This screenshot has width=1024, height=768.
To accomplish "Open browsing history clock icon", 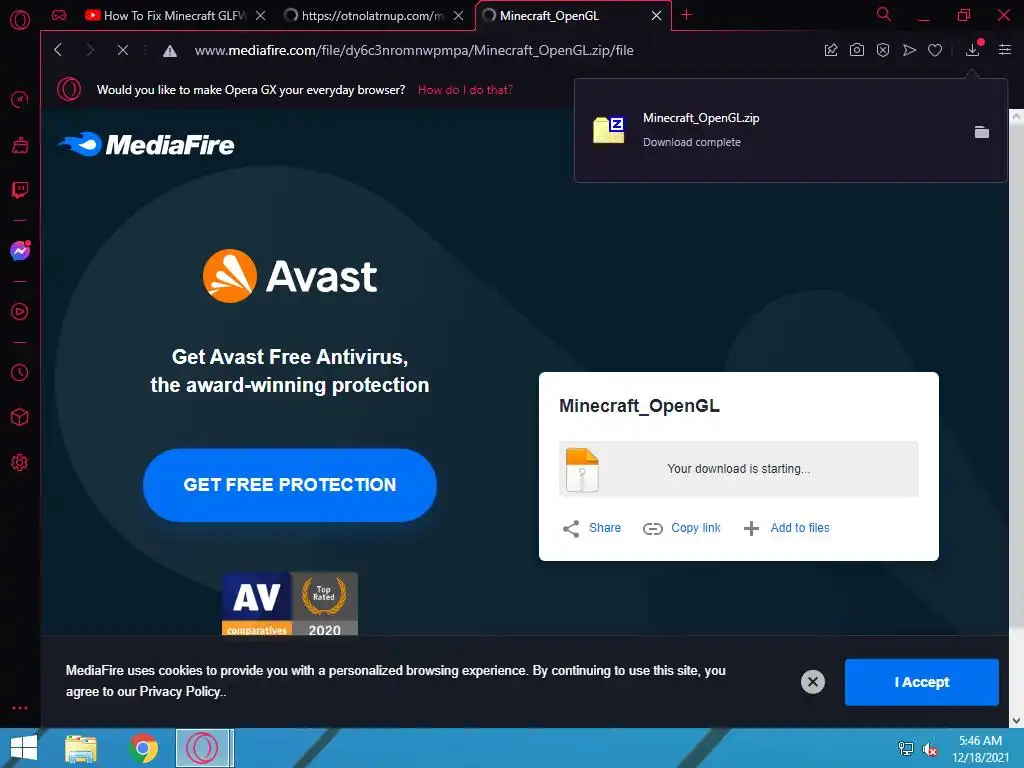I will coord(20,372).
